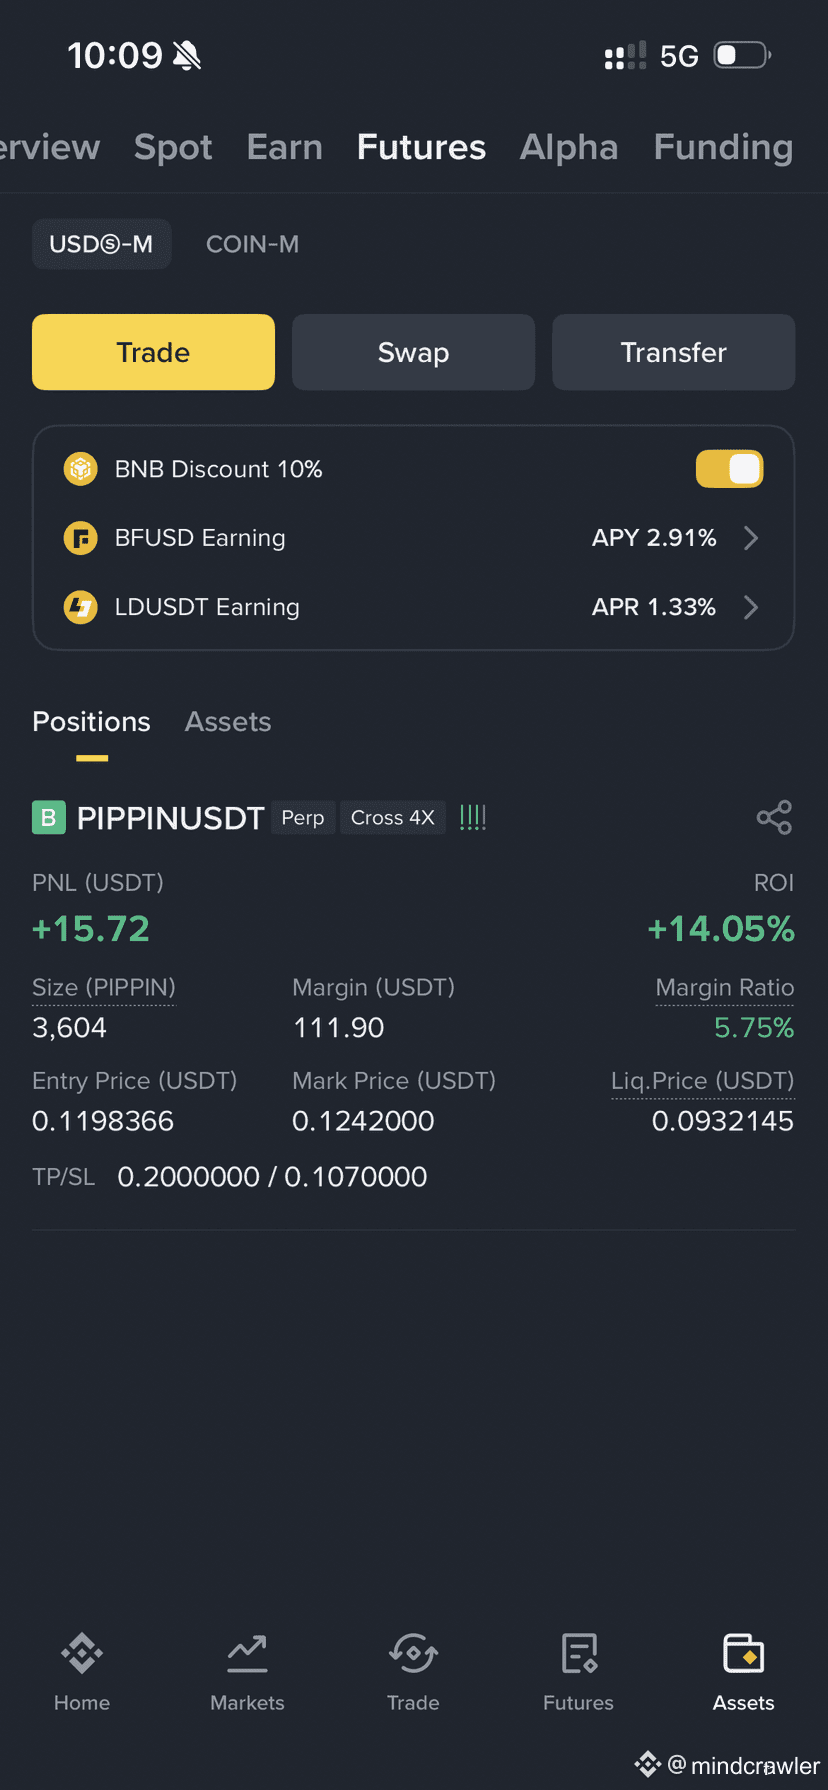Select the Assets wallet icon
828x1790 pixels.
pyautogui.click(x=744, y=1653)
